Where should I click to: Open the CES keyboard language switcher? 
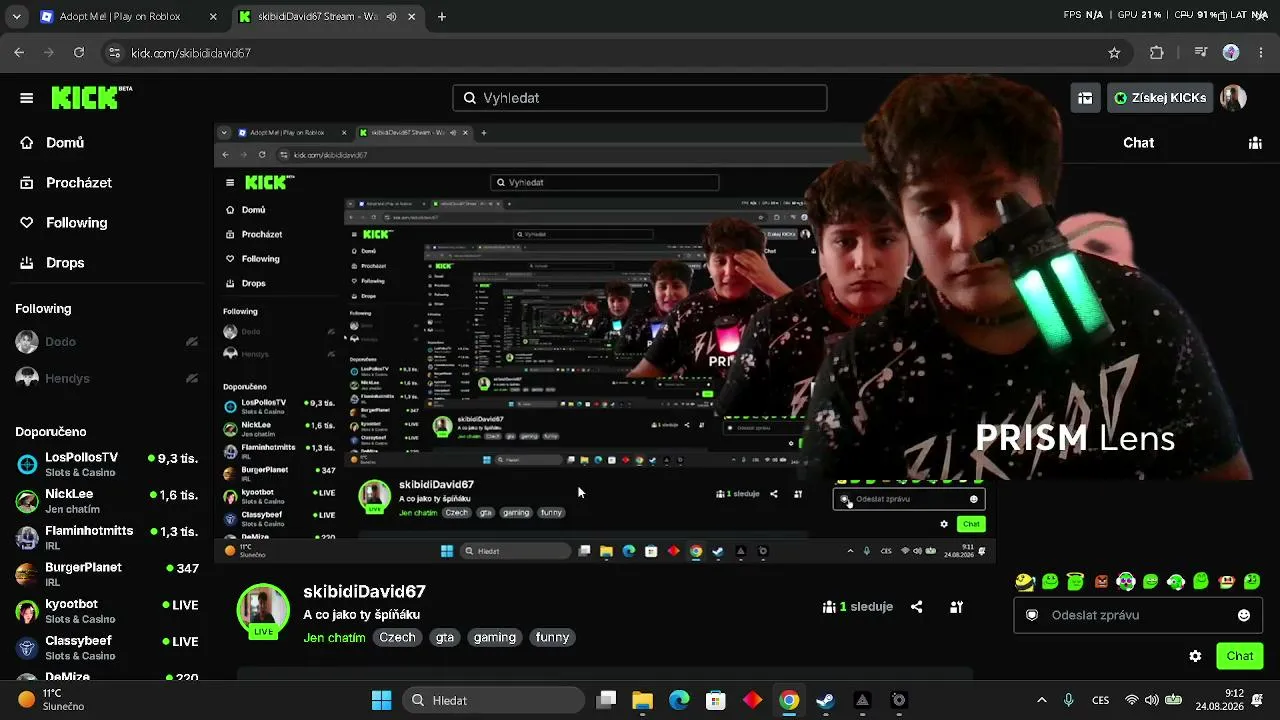pos(1100,700)
